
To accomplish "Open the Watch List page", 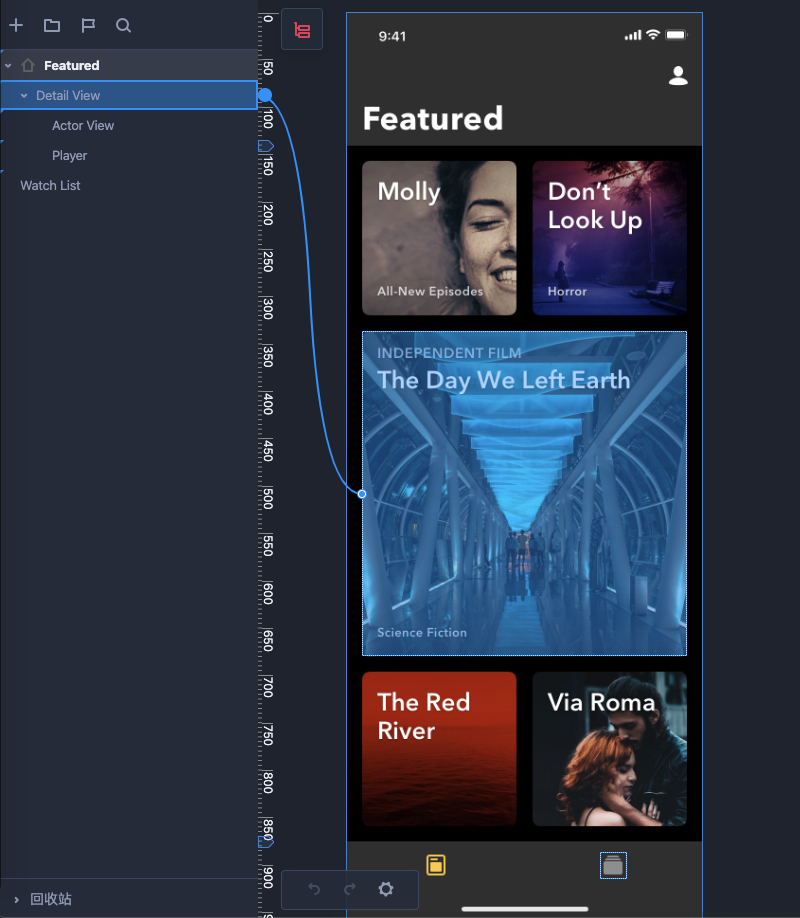I will [50, 186].
